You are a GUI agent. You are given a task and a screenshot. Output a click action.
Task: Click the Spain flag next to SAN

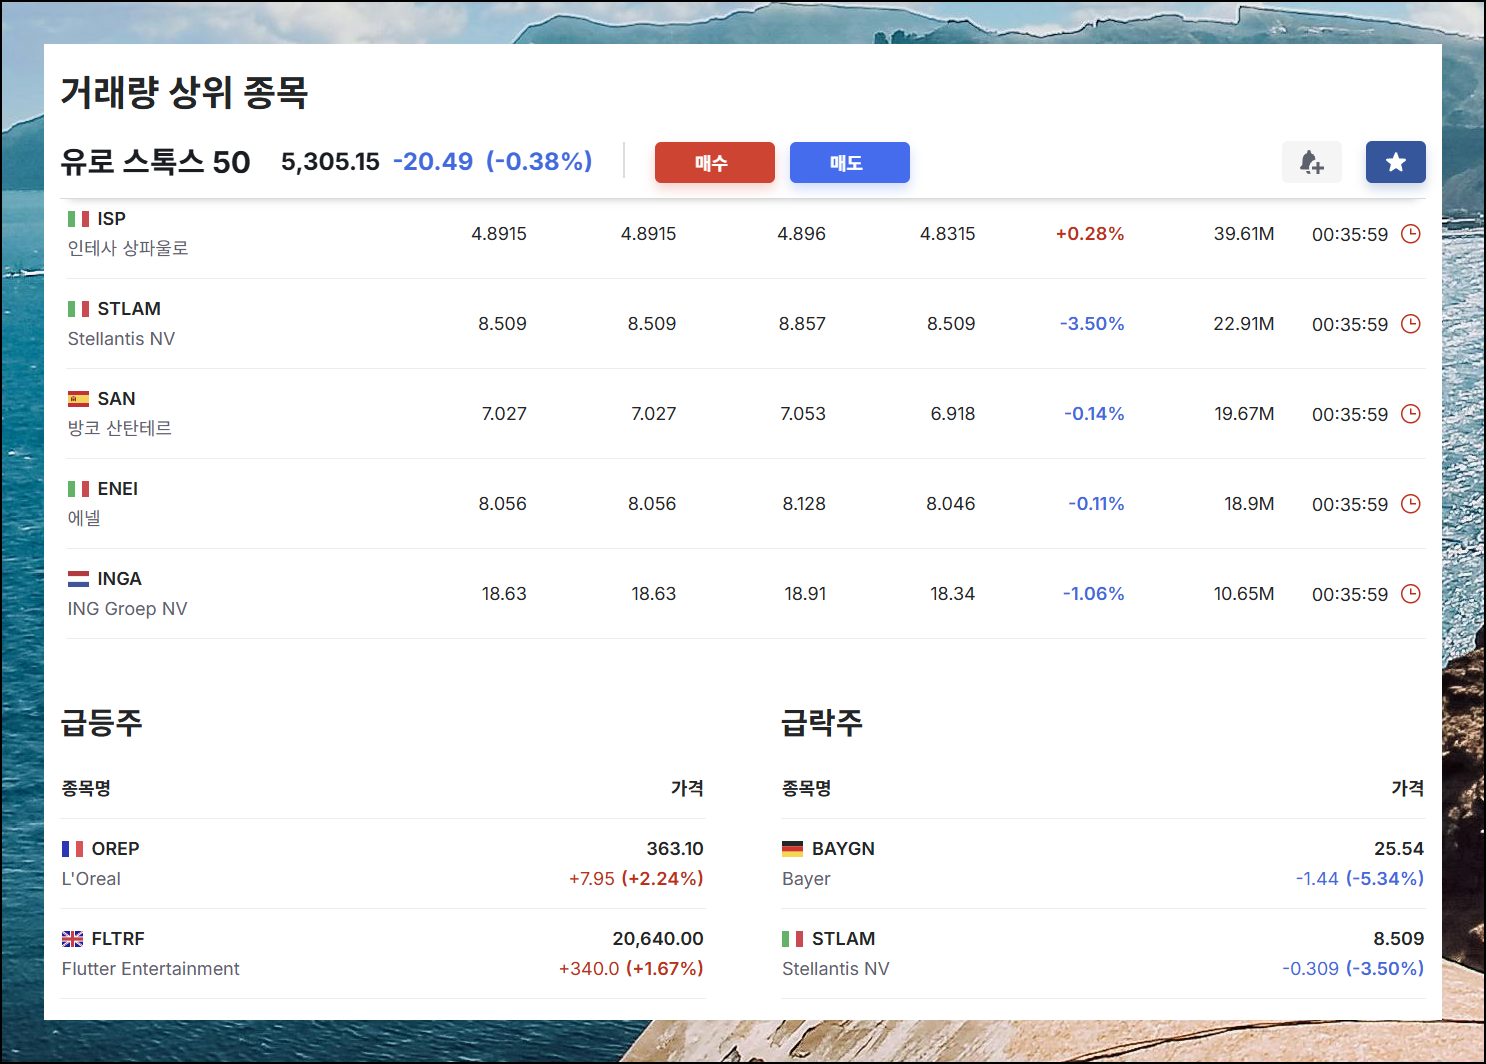point(78,399)
